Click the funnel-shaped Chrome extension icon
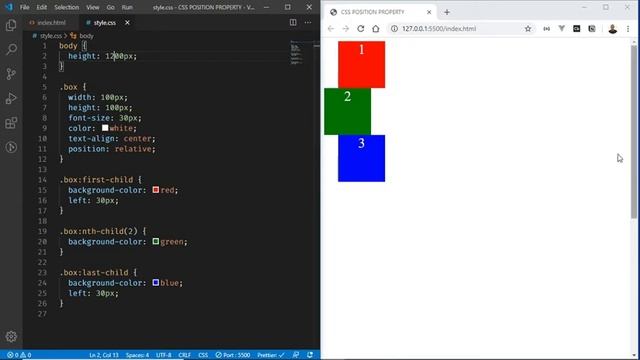 pyautogui.click(x=562, y=29)
